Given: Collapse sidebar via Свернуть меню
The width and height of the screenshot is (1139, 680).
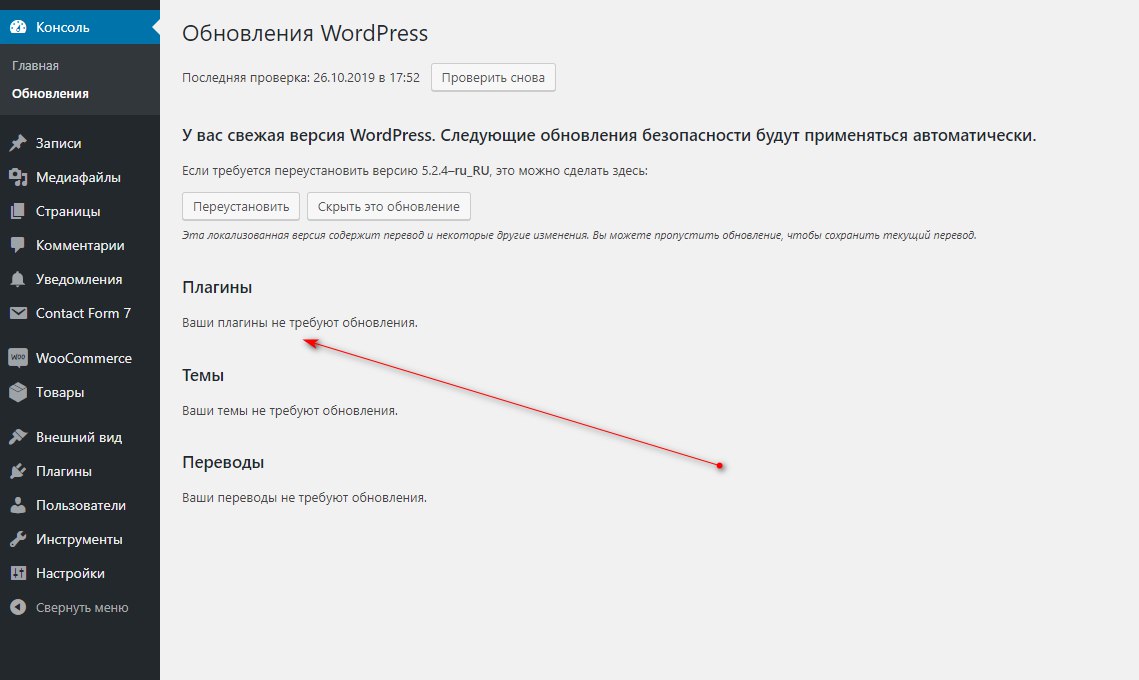Looking at the screenshot, I should pos(80,607).
